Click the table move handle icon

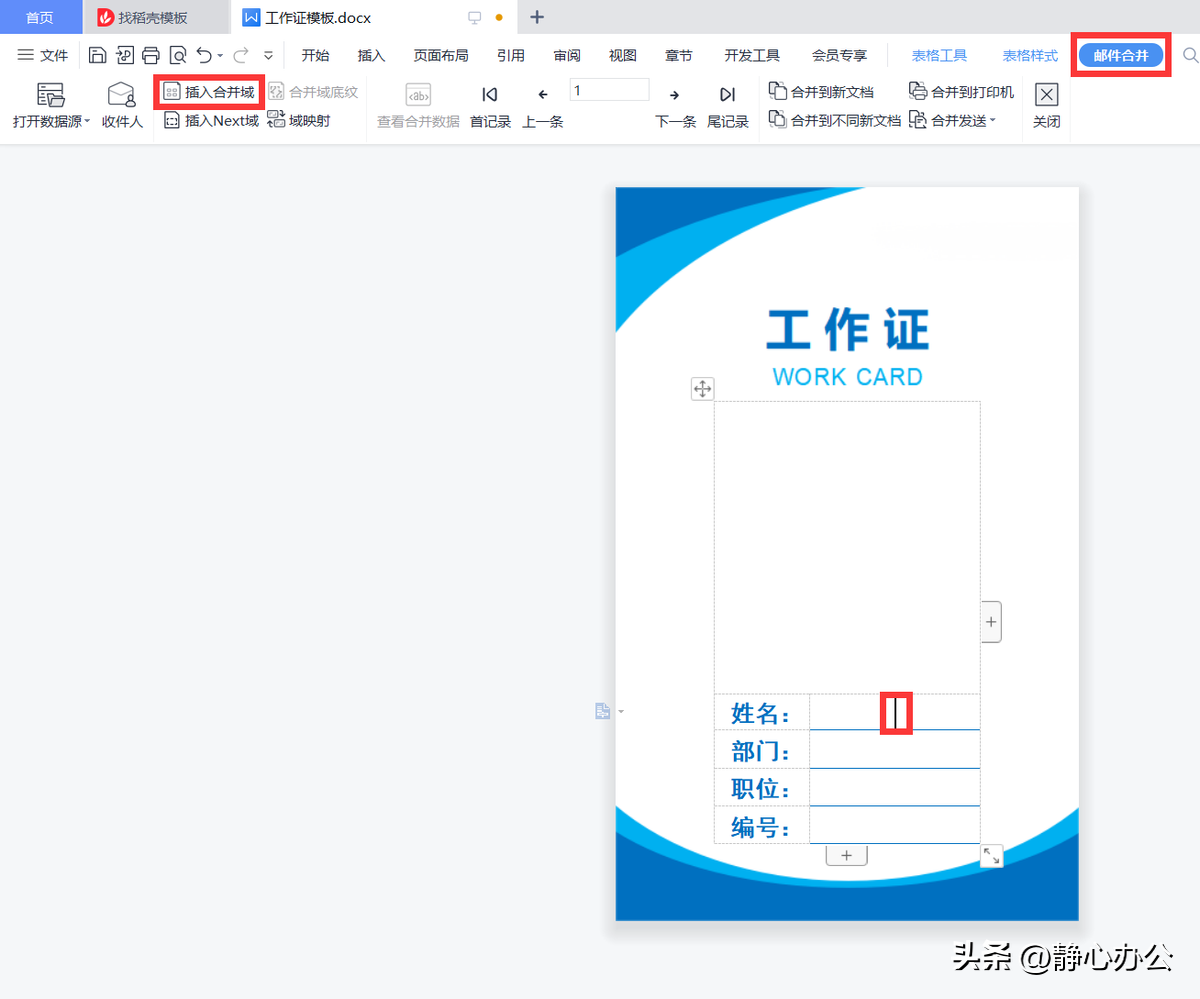click(x=702, y=389)
